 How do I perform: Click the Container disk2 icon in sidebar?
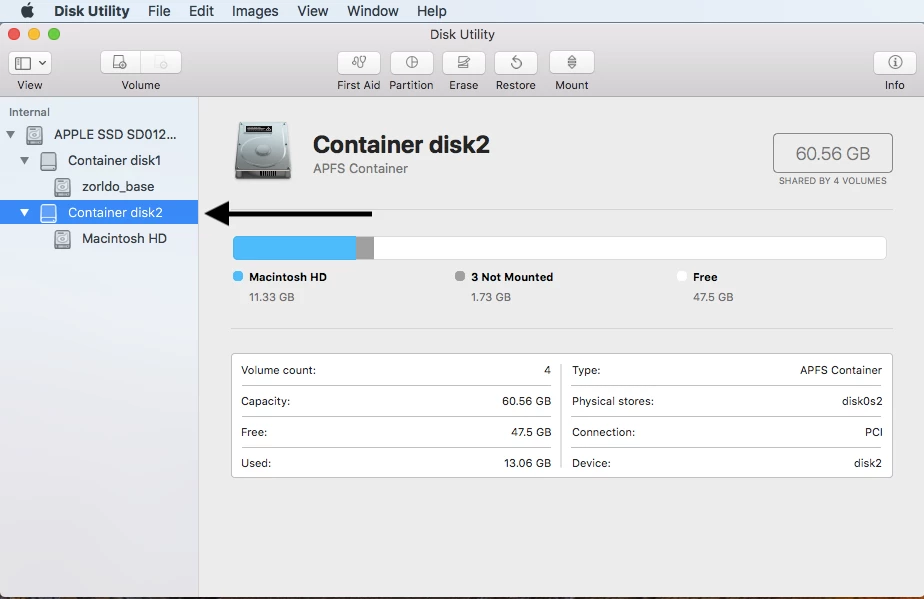pyautogui.click(x=48, y=213)
